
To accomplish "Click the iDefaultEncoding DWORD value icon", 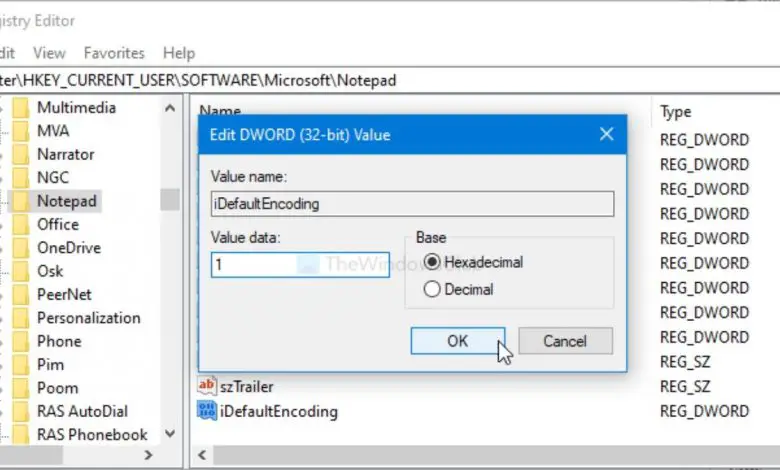I will (x=208, y=410).
